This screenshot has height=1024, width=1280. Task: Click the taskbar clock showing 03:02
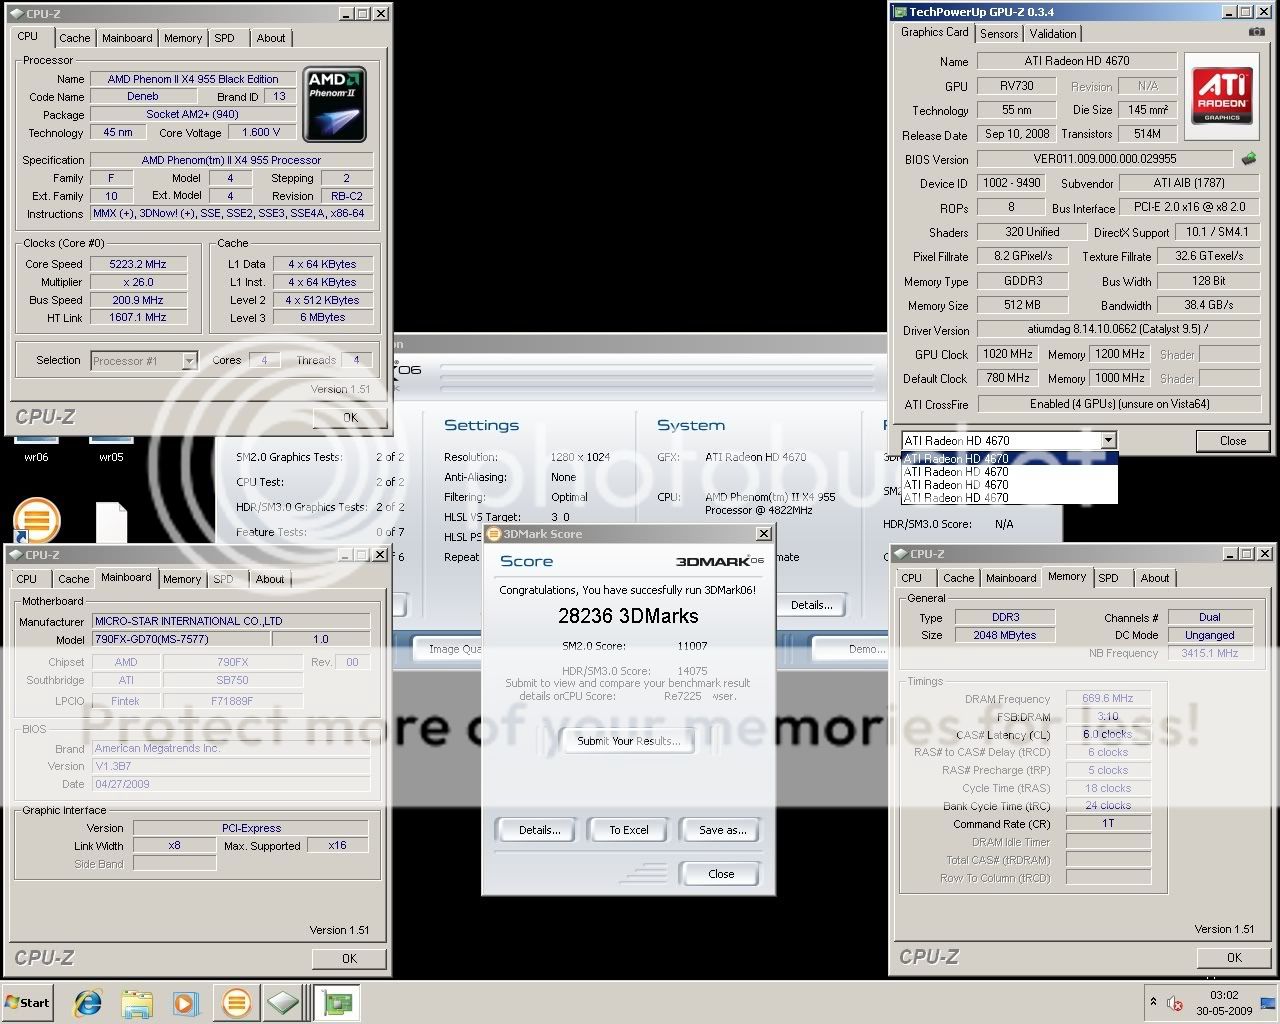click(x=1224, y=996)
